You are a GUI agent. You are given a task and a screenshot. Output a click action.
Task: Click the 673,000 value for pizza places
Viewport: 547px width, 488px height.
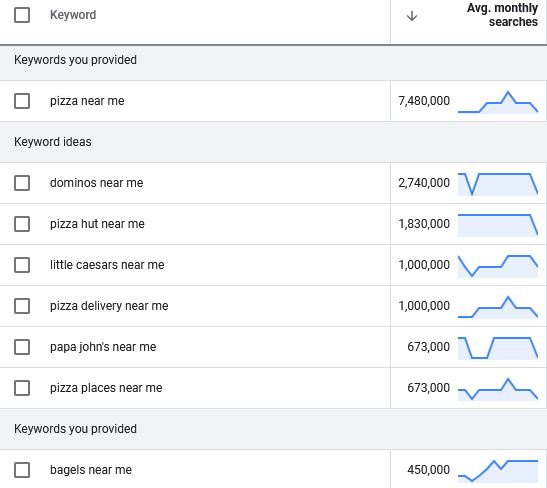coord(429,388)
